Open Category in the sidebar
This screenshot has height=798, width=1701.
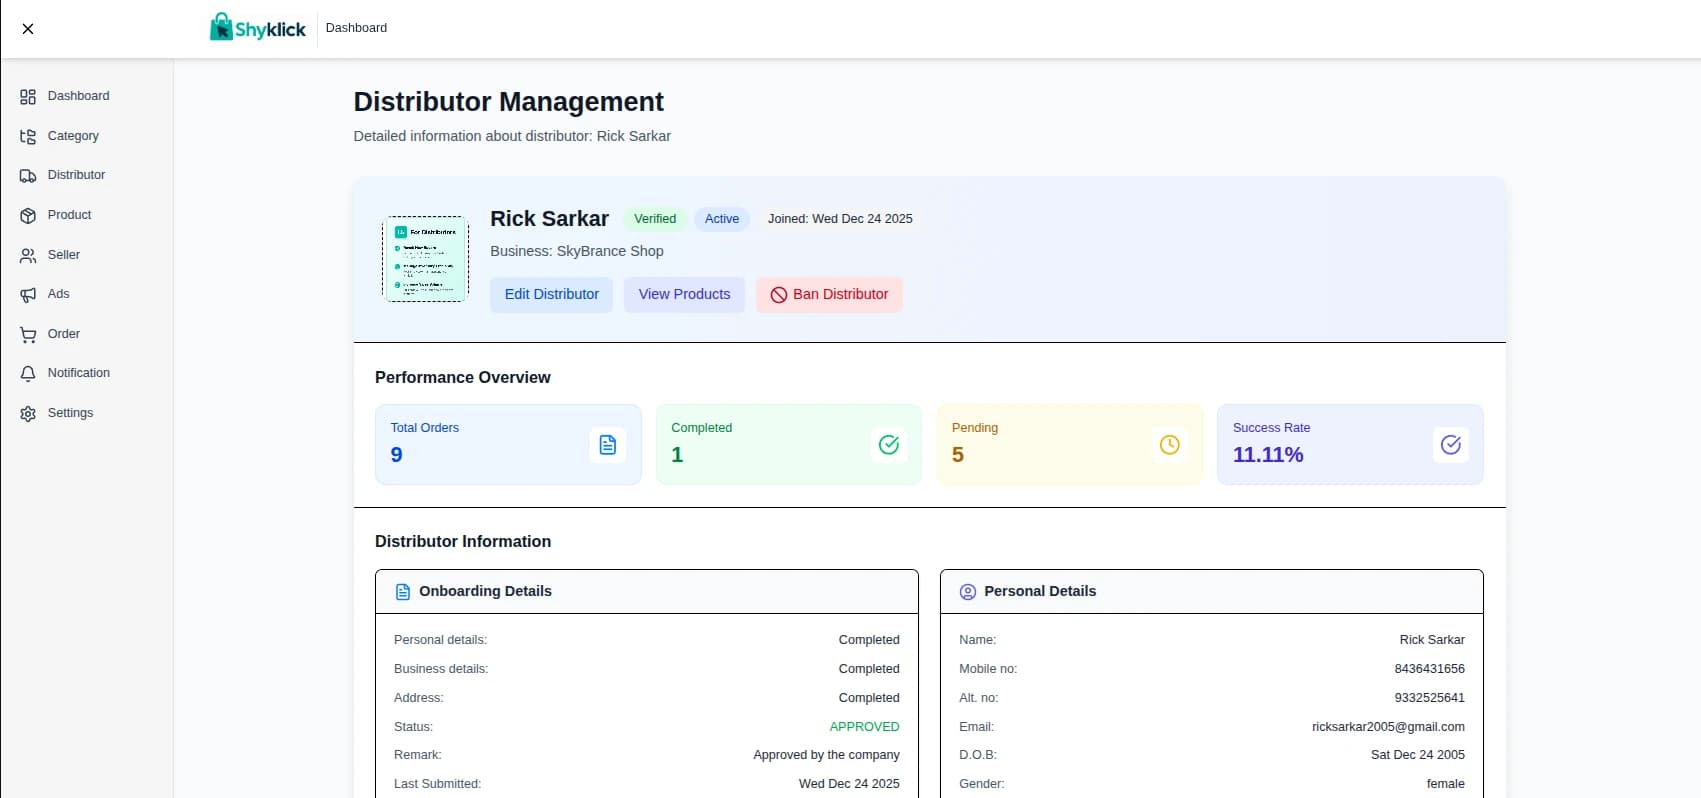(73, 136)
